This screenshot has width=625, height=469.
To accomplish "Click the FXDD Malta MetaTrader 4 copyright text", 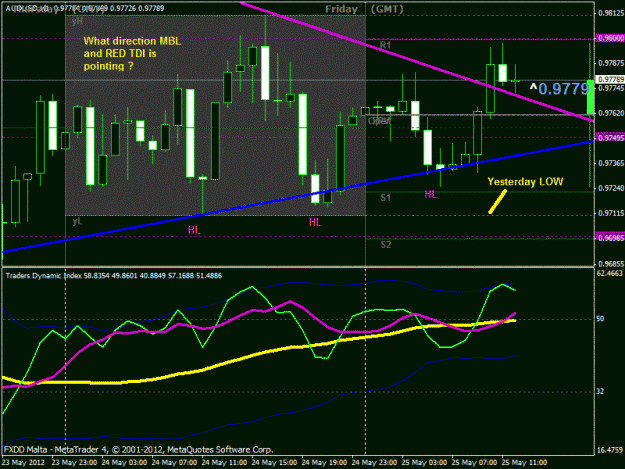I will 138,450.
